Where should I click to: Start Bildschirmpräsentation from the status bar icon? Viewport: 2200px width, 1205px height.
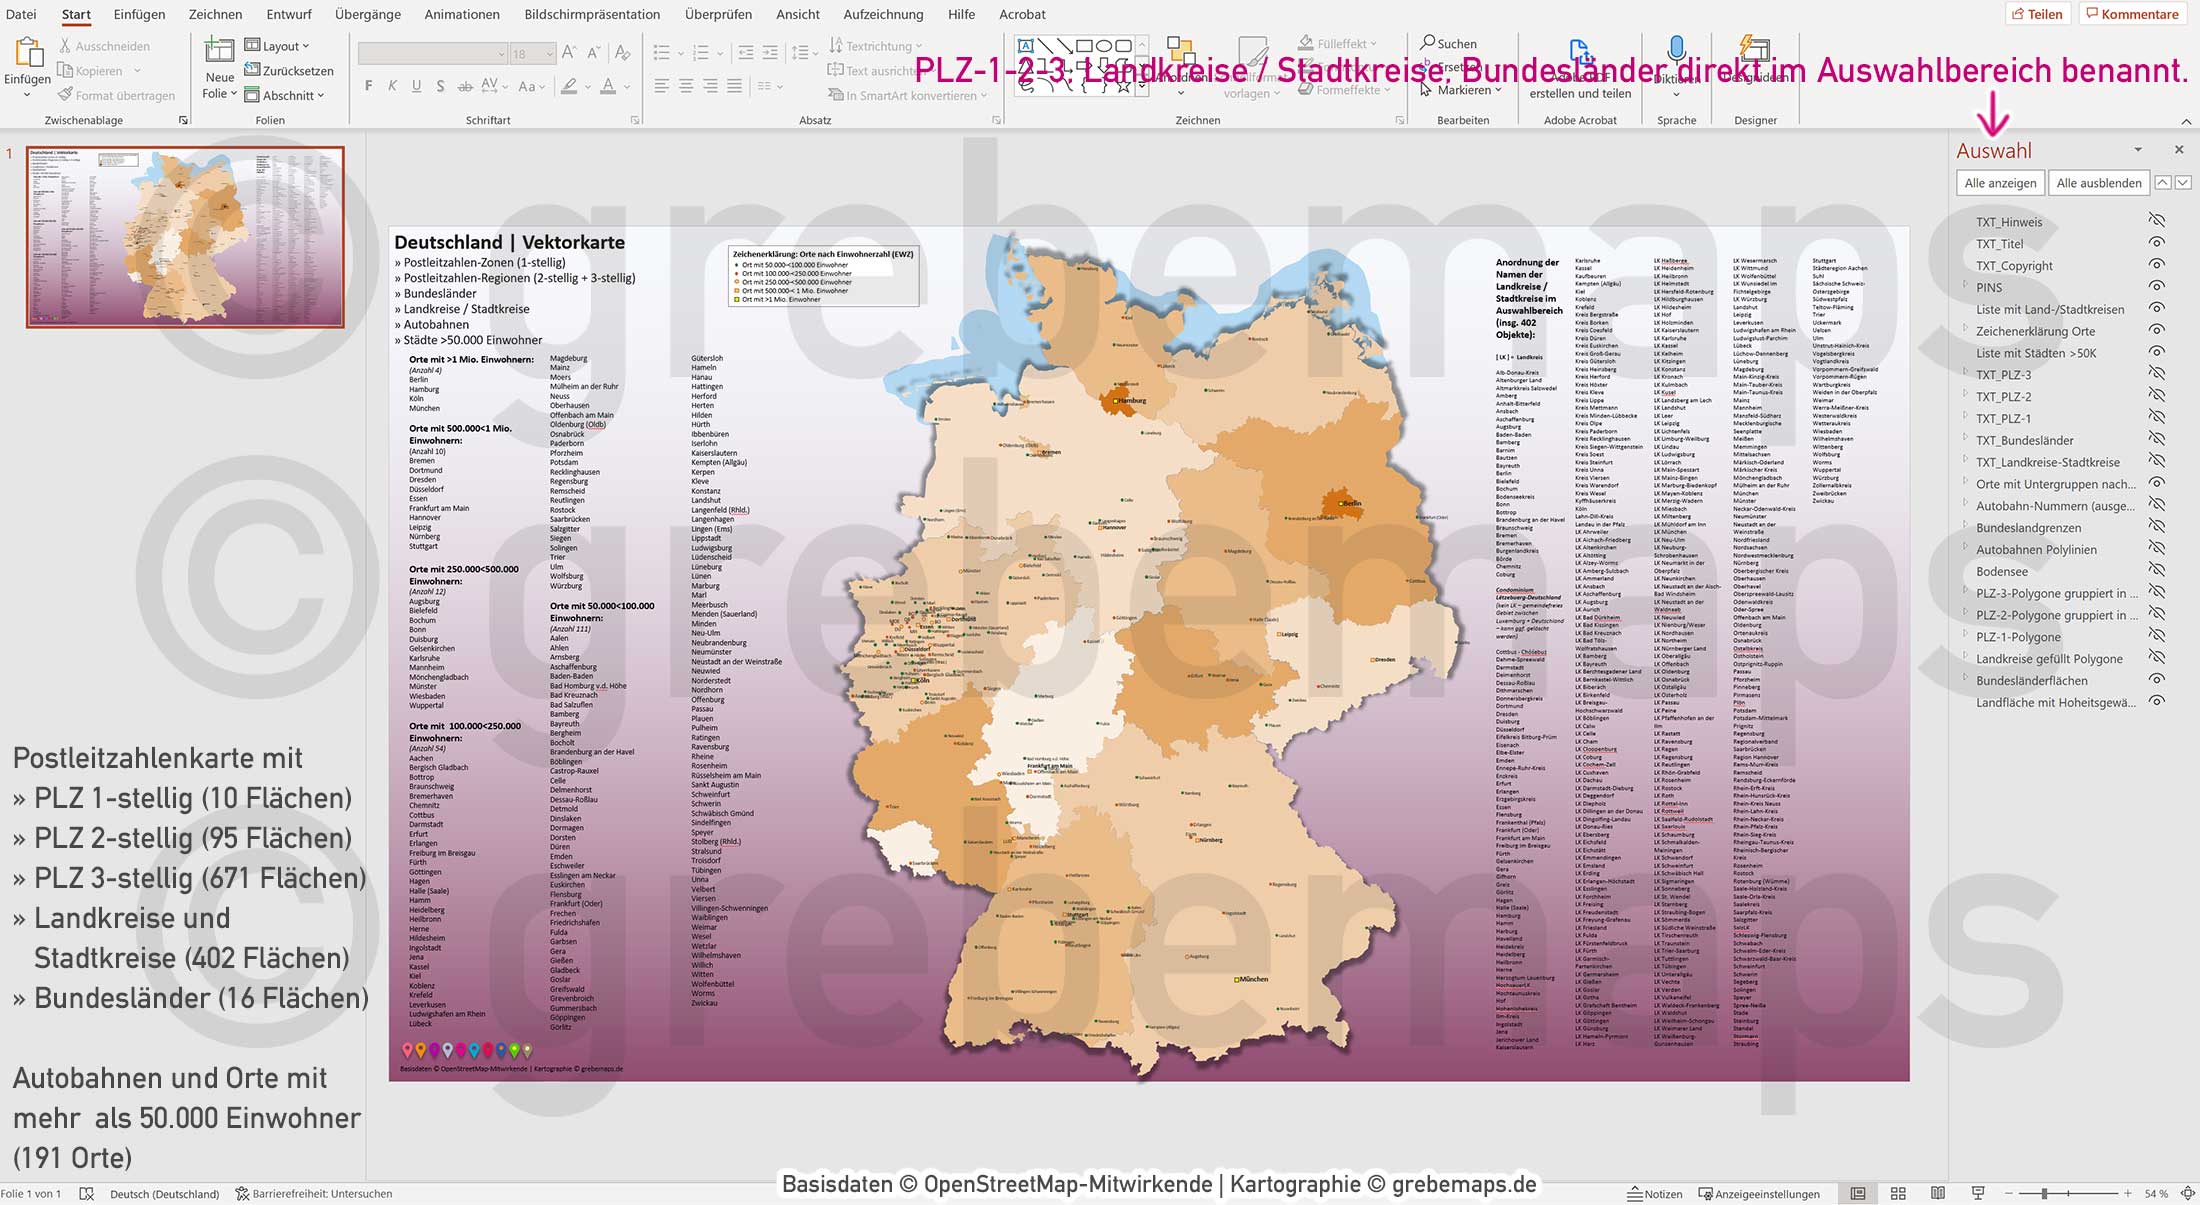[1978, 1193]
